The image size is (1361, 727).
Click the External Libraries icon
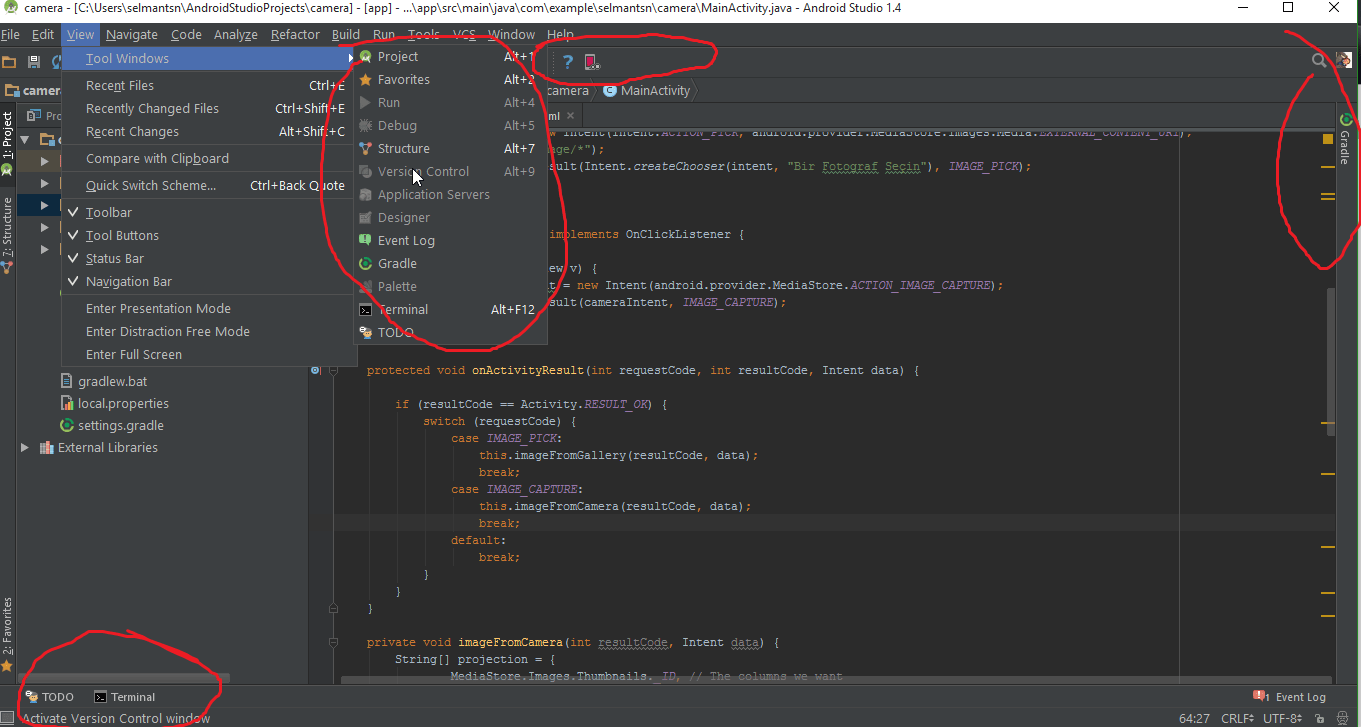pyautogui.click(x=46, y=448)
